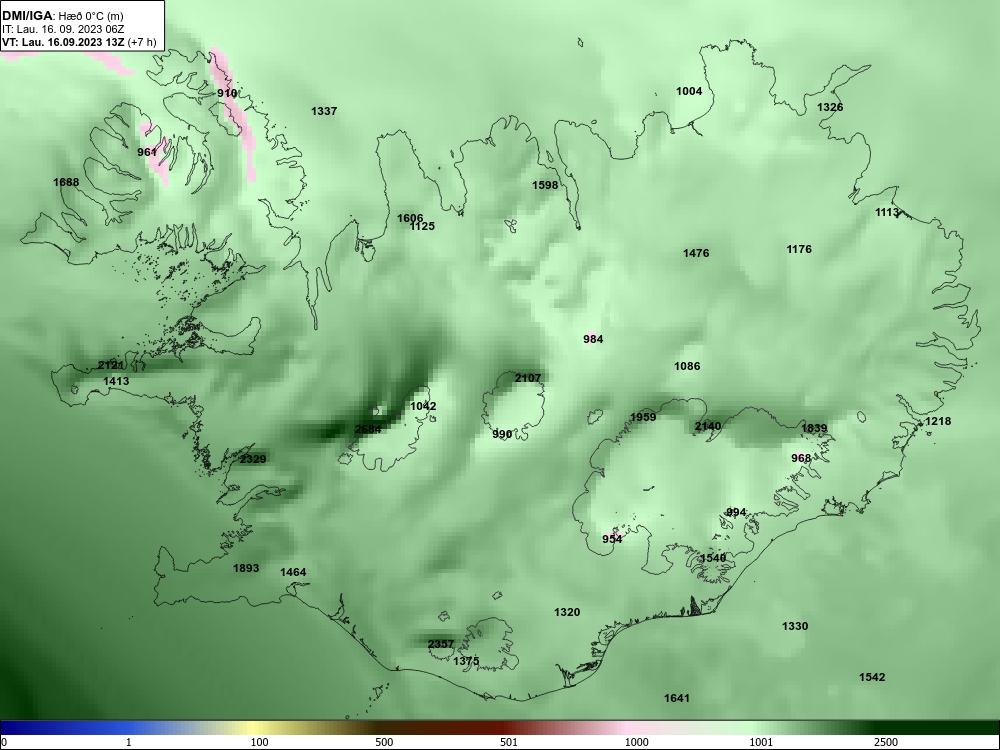Viewport: 1000px width, 750px height.
Task: Click the value 1688 on the map
Action: 66,182
